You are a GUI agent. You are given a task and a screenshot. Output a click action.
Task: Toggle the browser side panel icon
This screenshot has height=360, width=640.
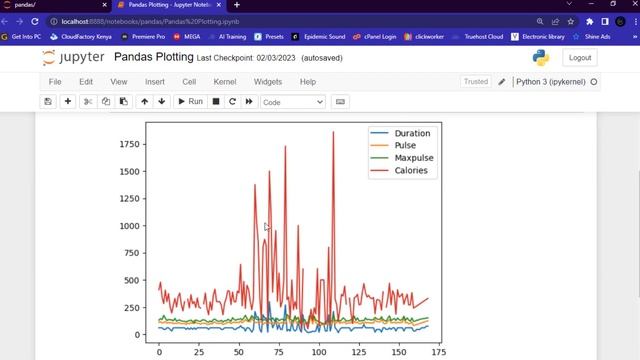click(605, 22)
